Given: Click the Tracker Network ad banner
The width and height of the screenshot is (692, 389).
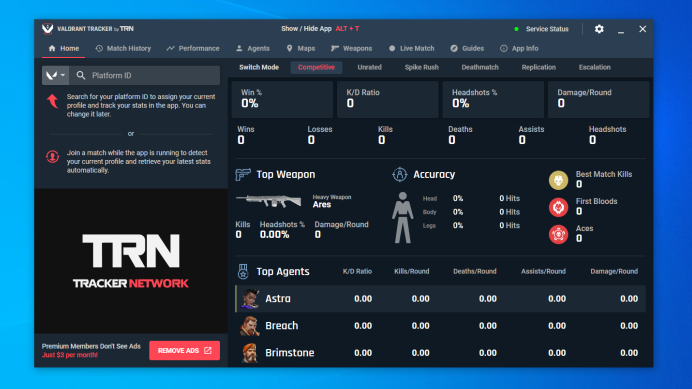Looking at the screenshot, I should 131,261.
